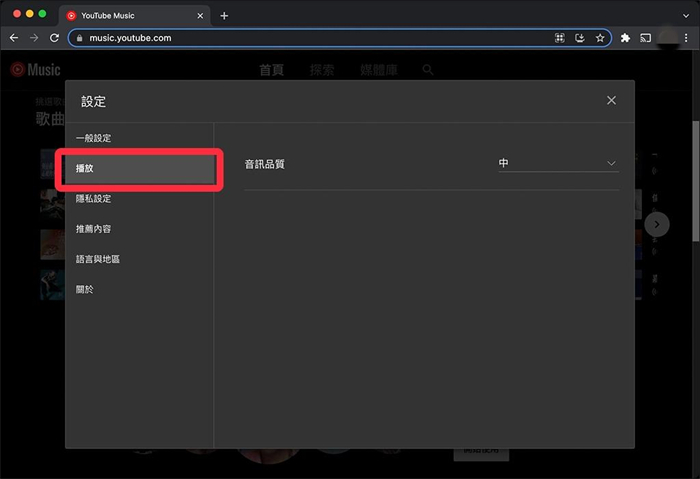Viewport: 700px width, 479px height.
Task: Reload the page with the refresh icon
Action: coord(54,38)
